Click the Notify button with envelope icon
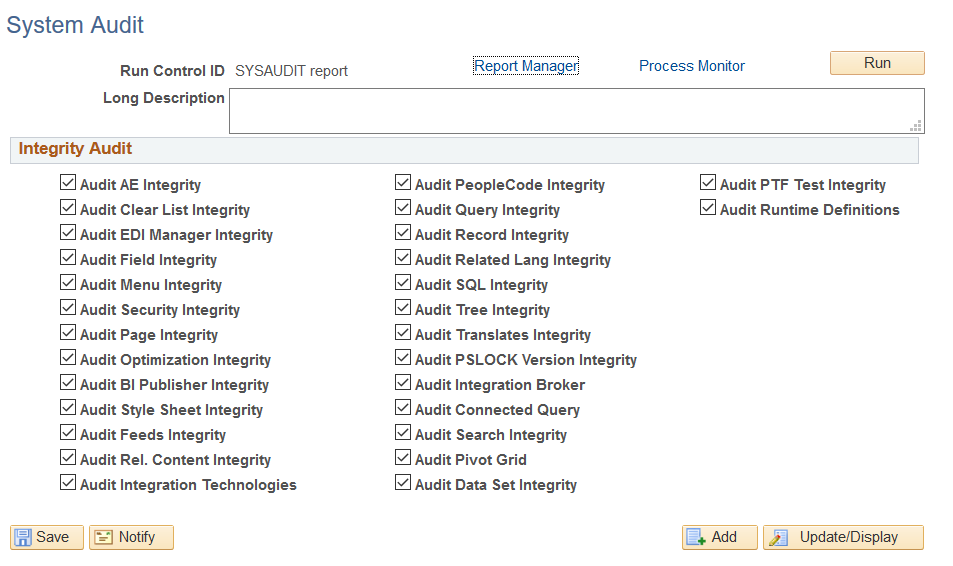This screenshot has width=953, height=566. click(x=131, y=537)
